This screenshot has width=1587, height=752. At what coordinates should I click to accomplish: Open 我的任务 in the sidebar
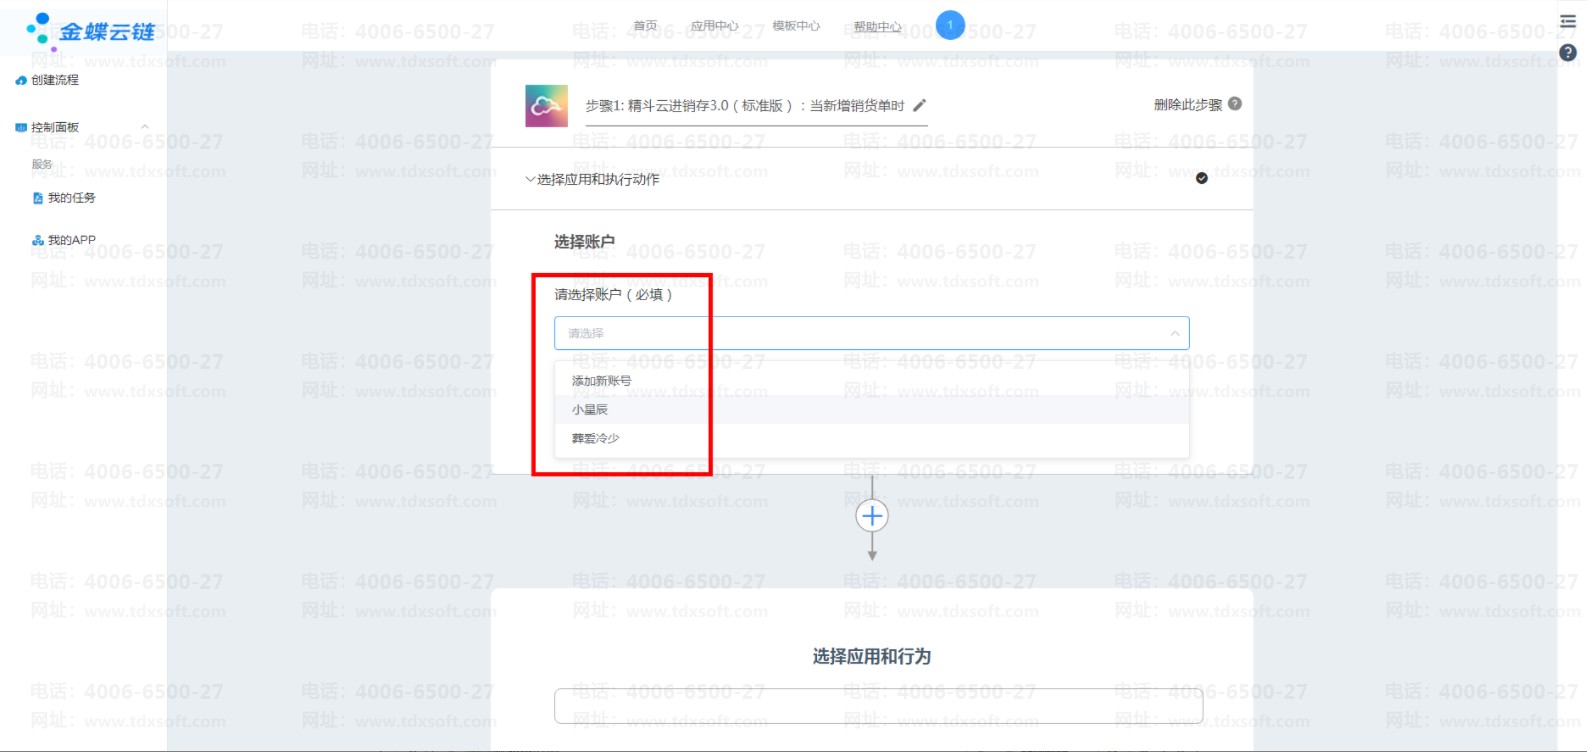[x=71, y=198]
